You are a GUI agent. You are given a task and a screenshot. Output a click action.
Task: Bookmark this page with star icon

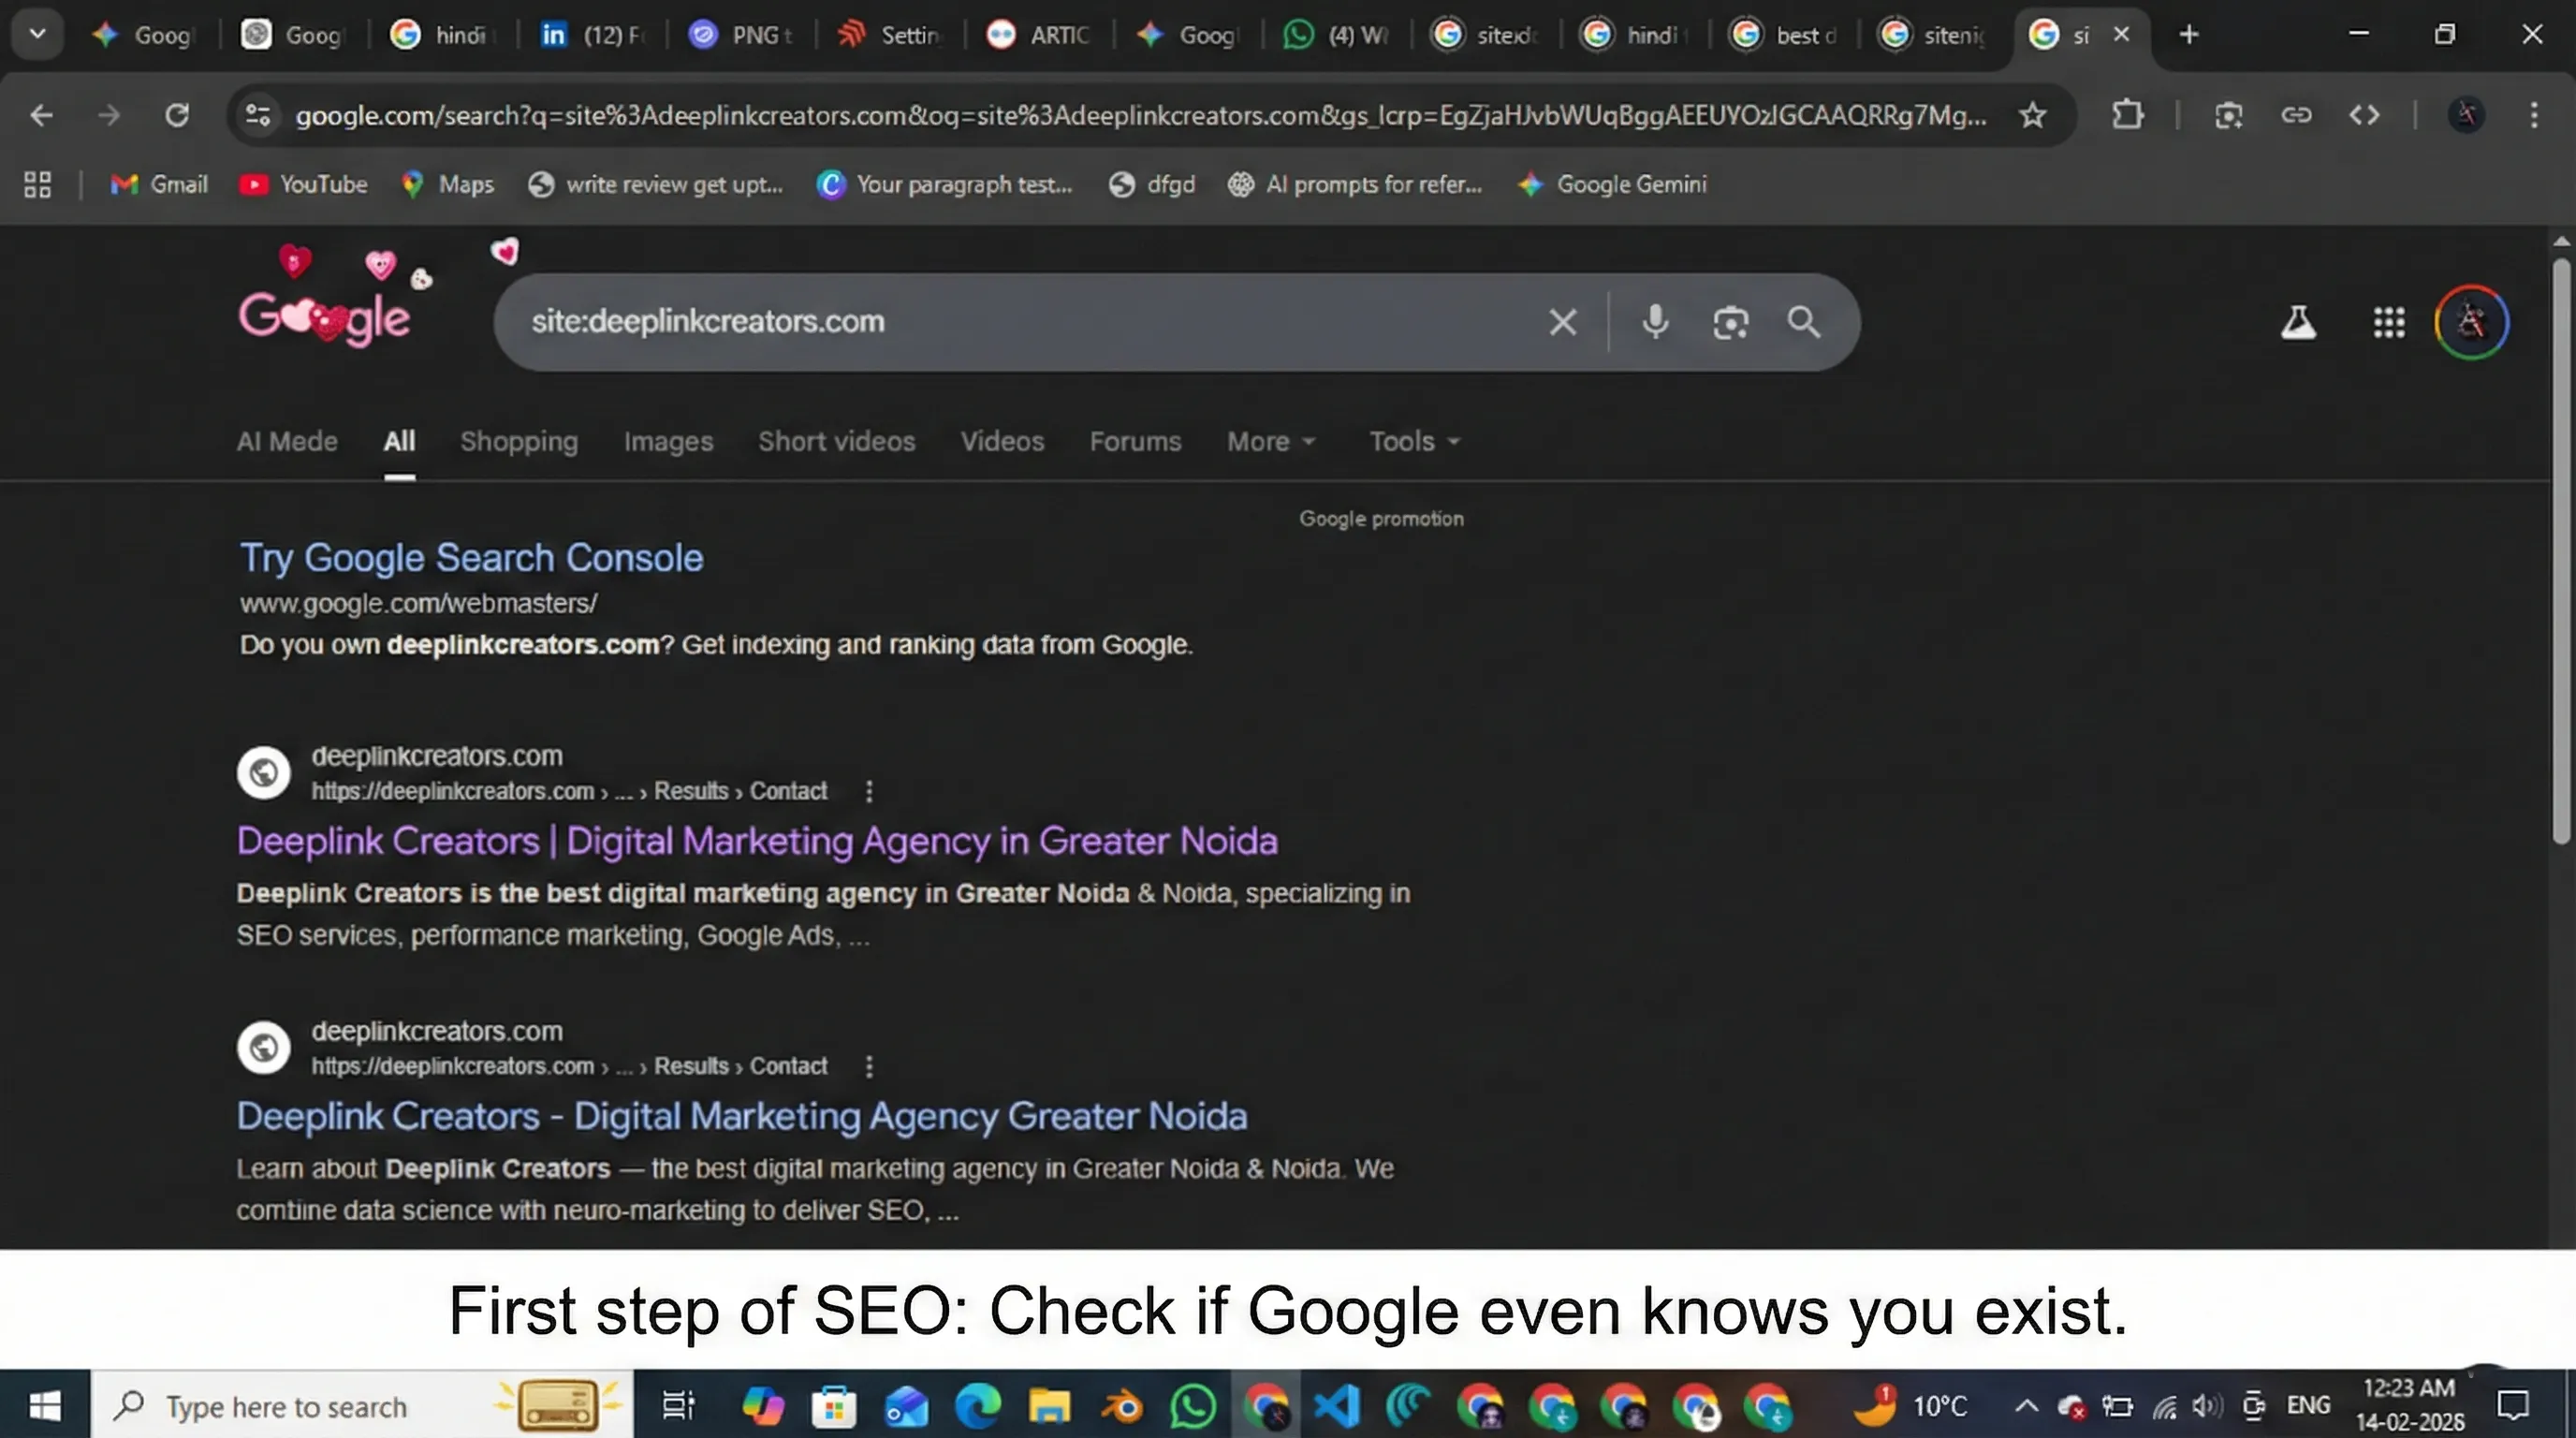coord(2032,115)
